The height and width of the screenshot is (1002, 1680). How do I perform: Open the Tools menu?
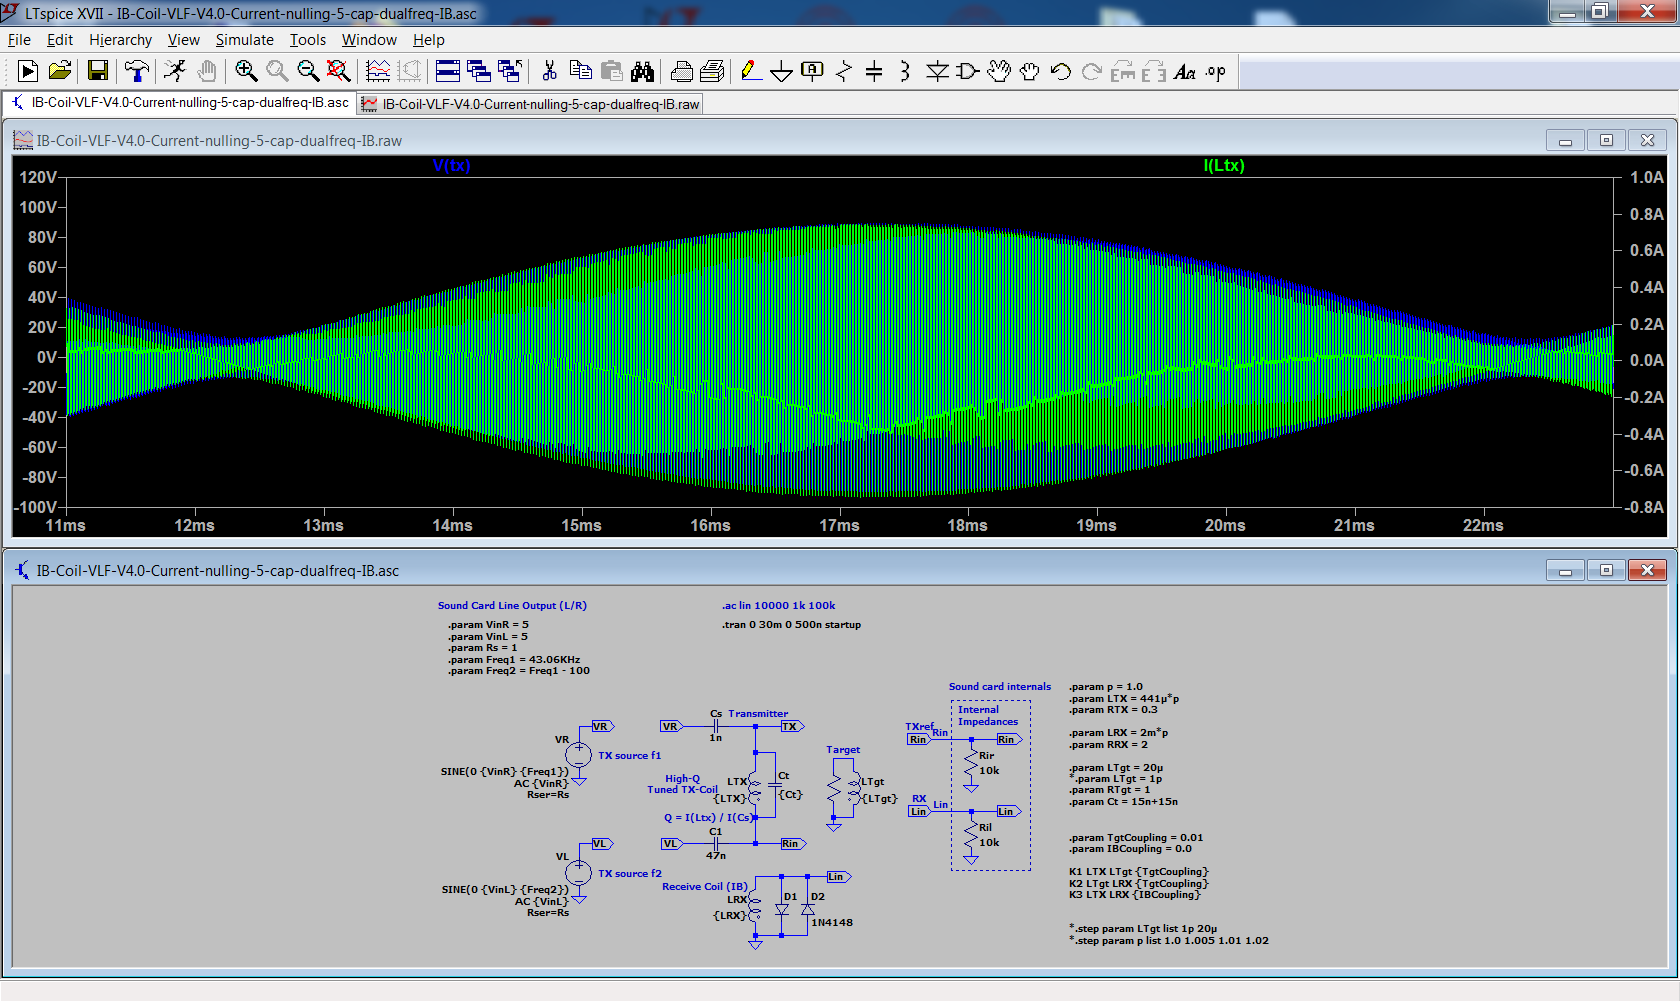tap(308, 40)
